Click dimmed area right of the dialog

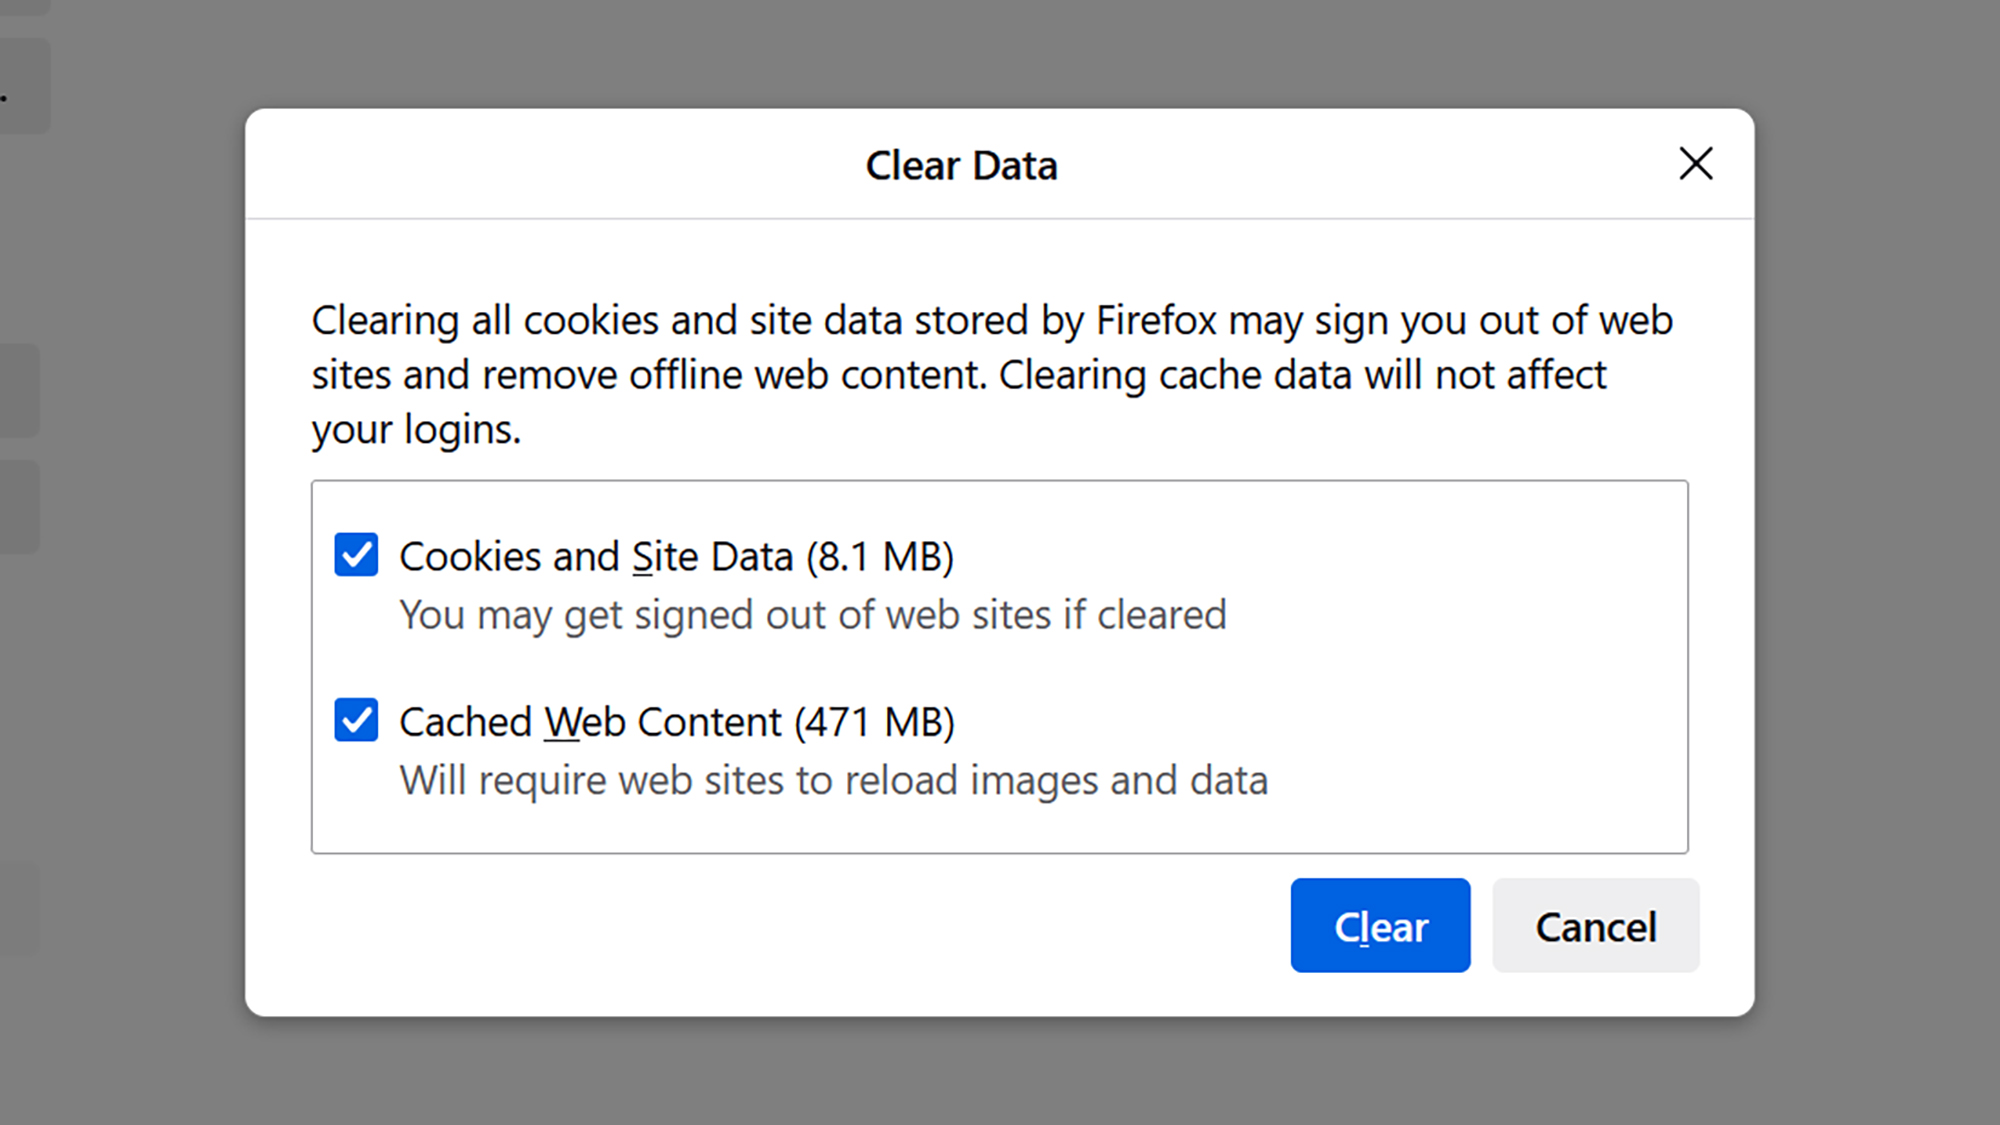(x=1880, y=560)
